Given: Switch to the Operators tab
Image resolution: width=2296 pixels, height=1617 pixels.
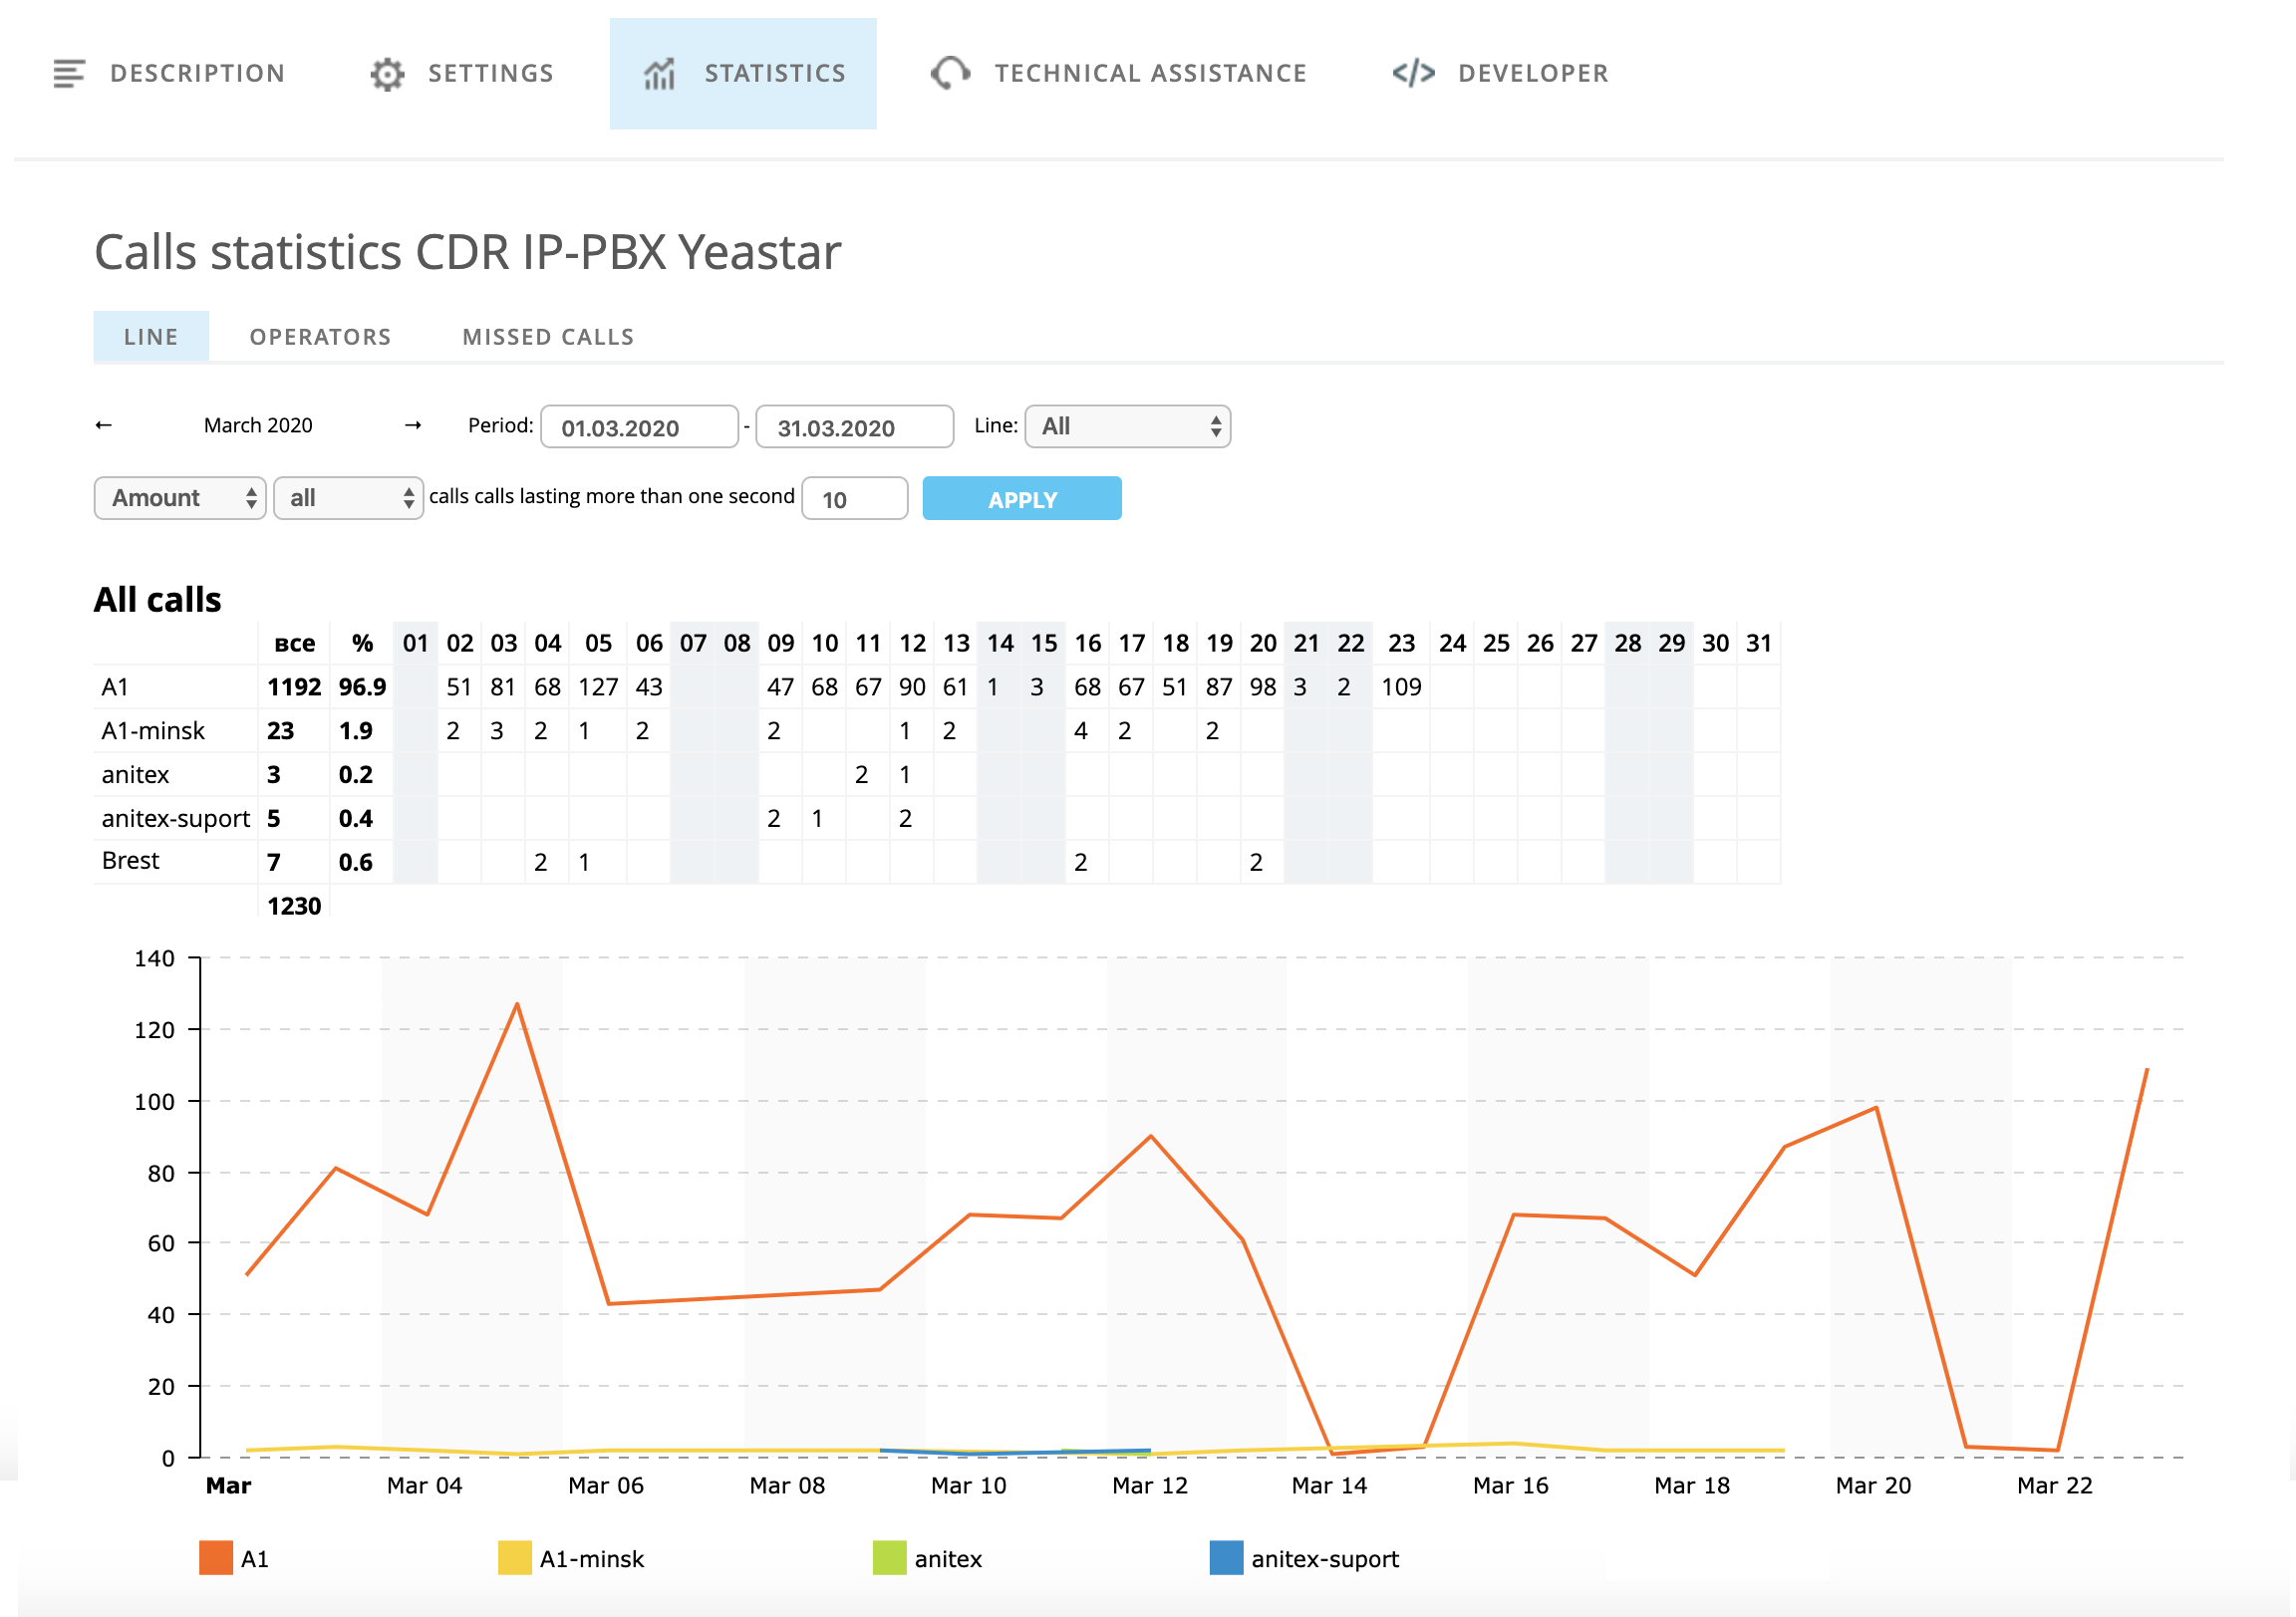Looking at the screenshot, I should (x=320, y=337).
